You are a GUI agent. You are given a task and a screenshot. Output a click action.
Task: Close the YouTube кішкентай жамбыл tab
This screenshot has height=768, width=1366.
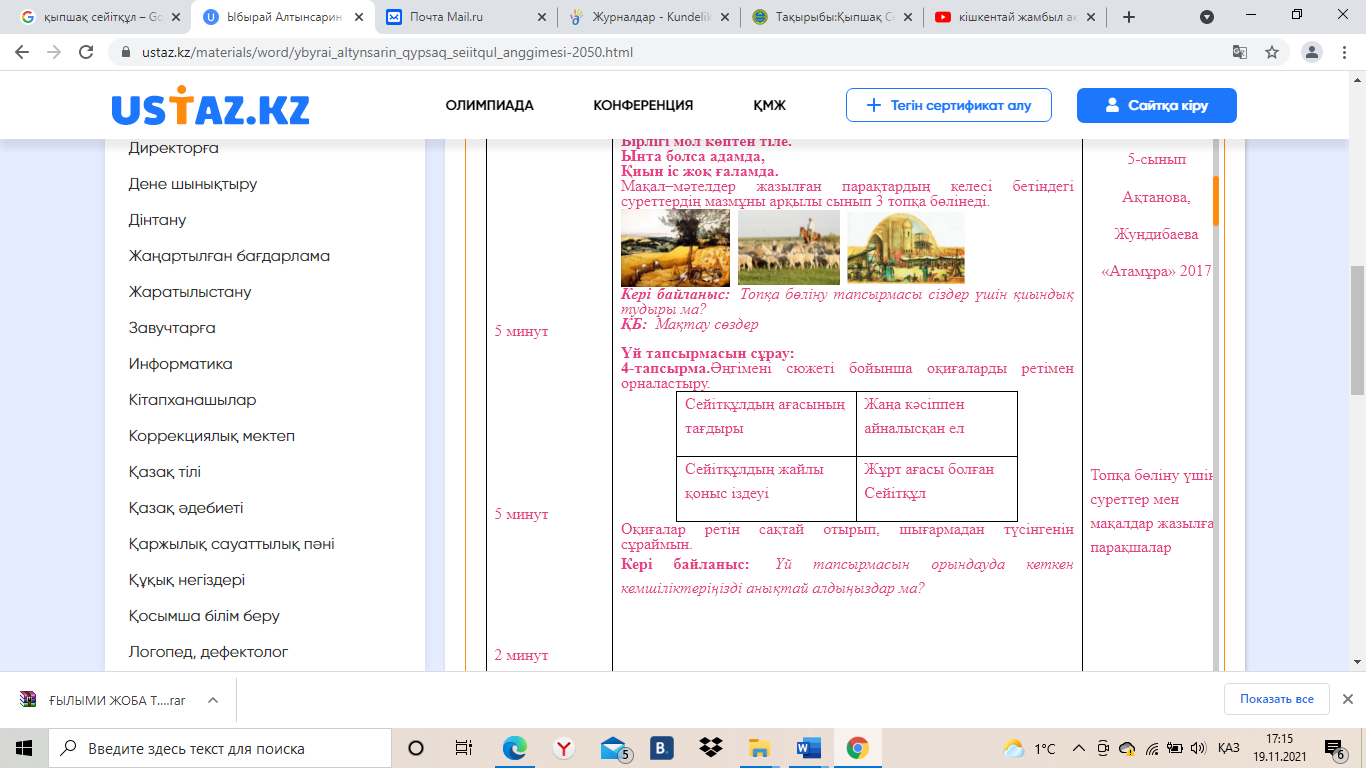(x=1091, y=17)
